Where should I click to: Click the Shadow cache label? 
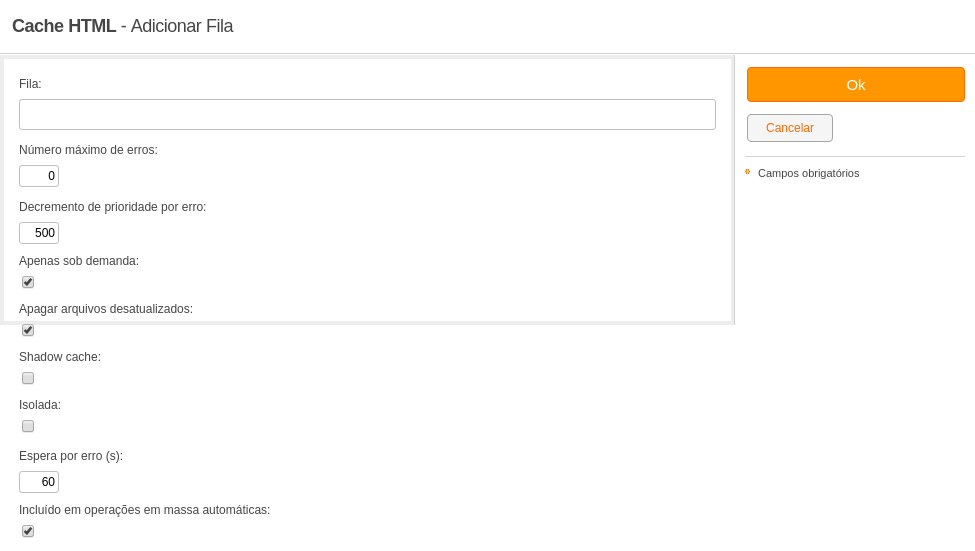click(60, 357)
